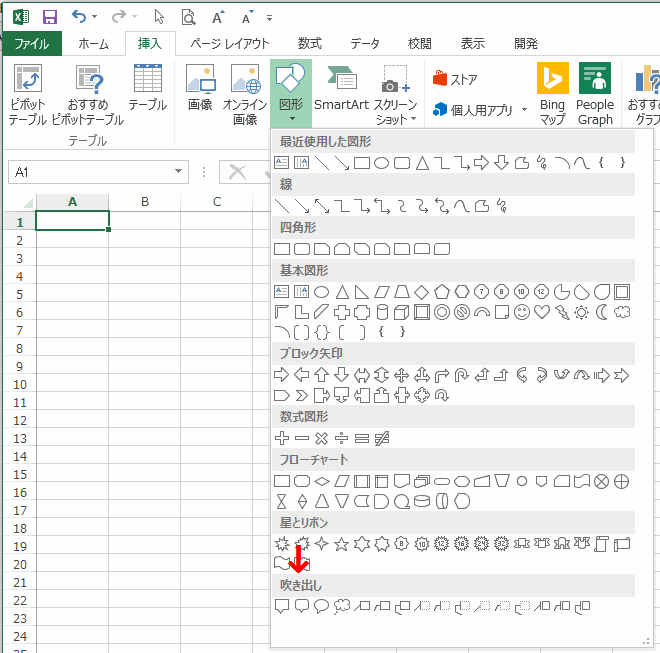660x653 pixels.
Task: Click the formula bar cancel X button
Action: click(237, 172)
